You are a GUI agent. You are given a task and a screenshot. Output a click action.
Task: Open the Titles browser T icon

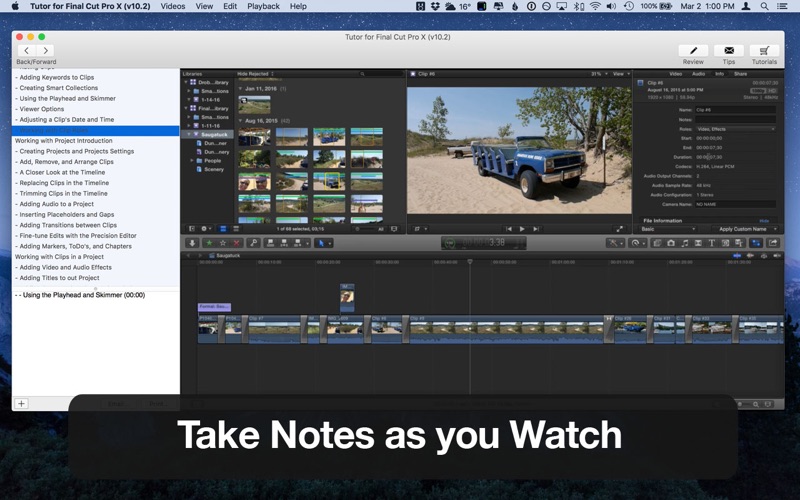[711, 243]
